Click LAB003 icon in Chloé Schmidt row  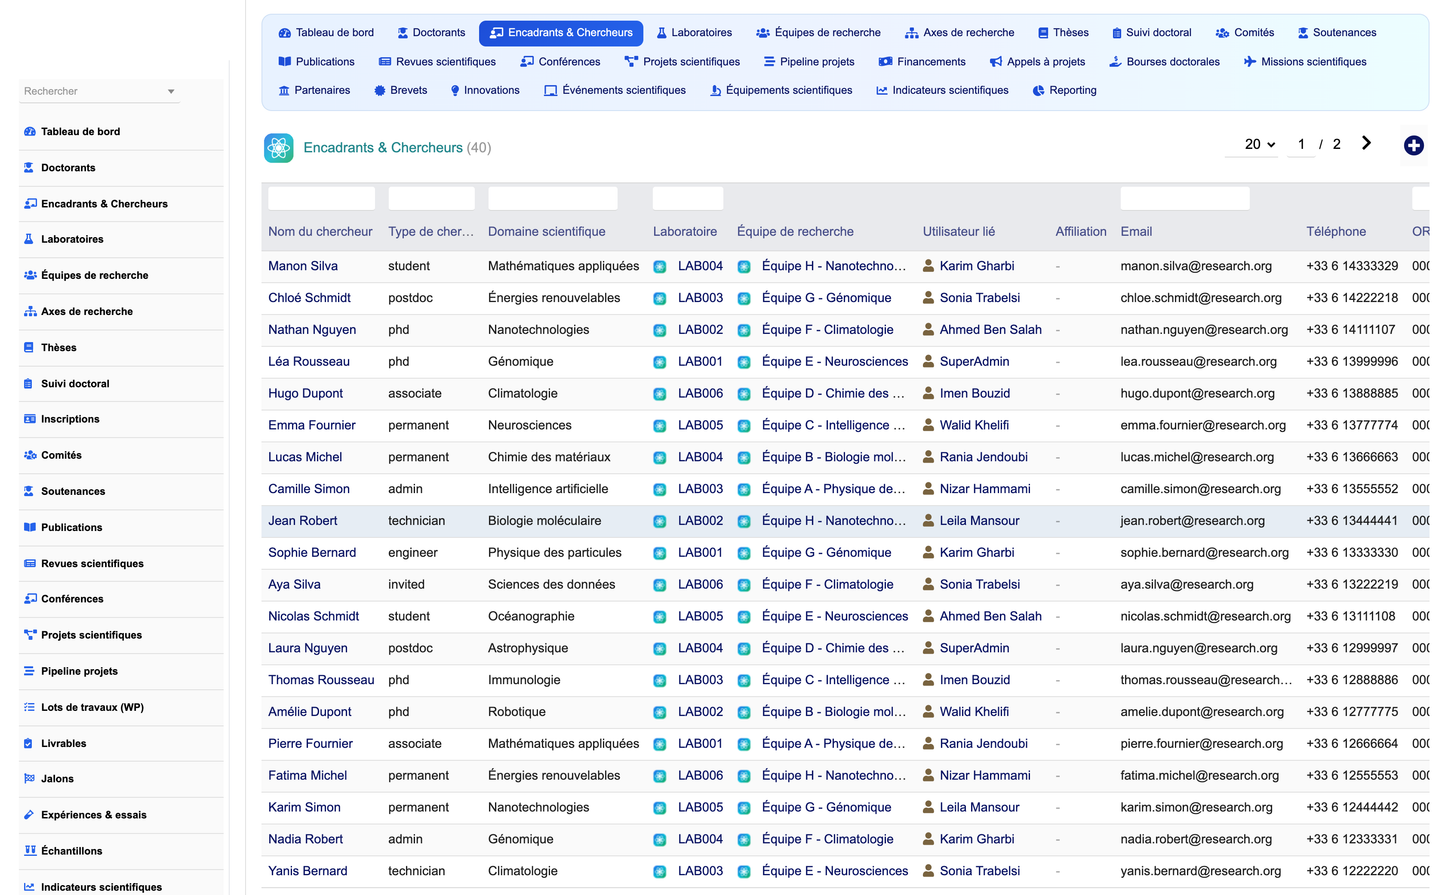660,298
